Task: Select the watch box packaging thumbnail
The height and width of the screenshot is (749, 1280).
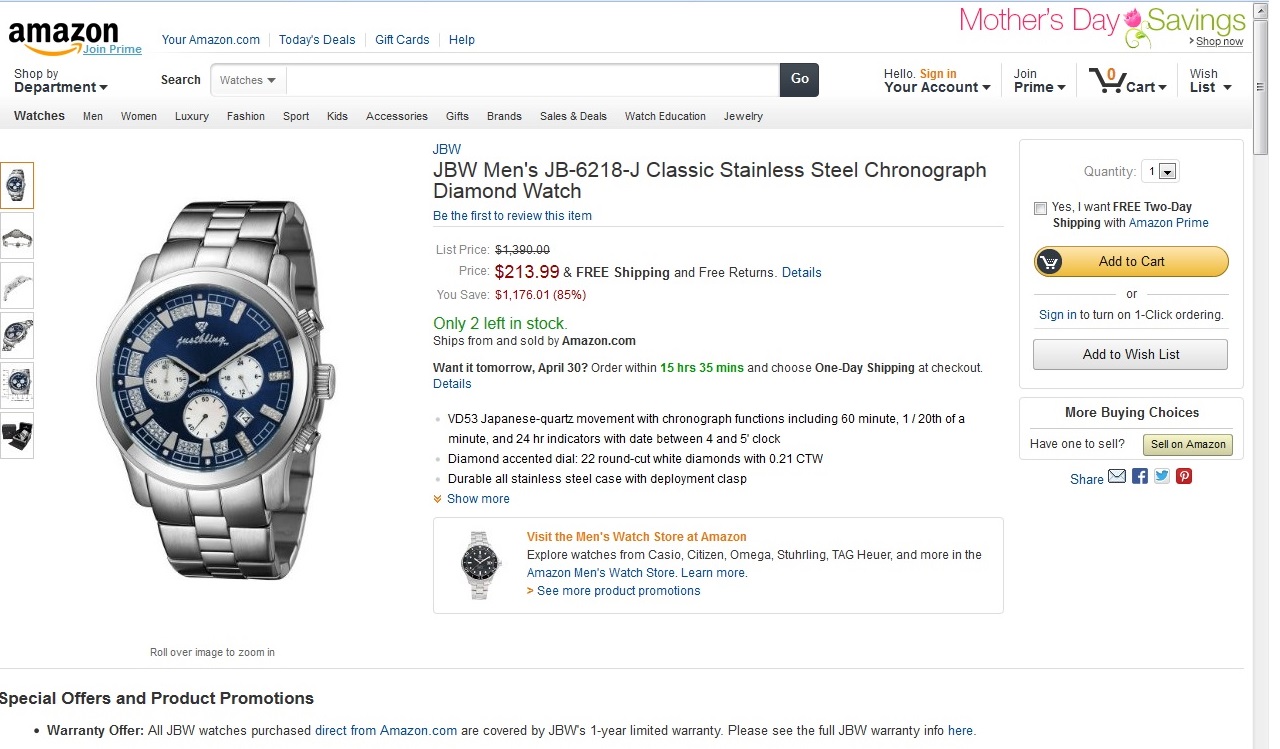Action: [x=17, y=436]
